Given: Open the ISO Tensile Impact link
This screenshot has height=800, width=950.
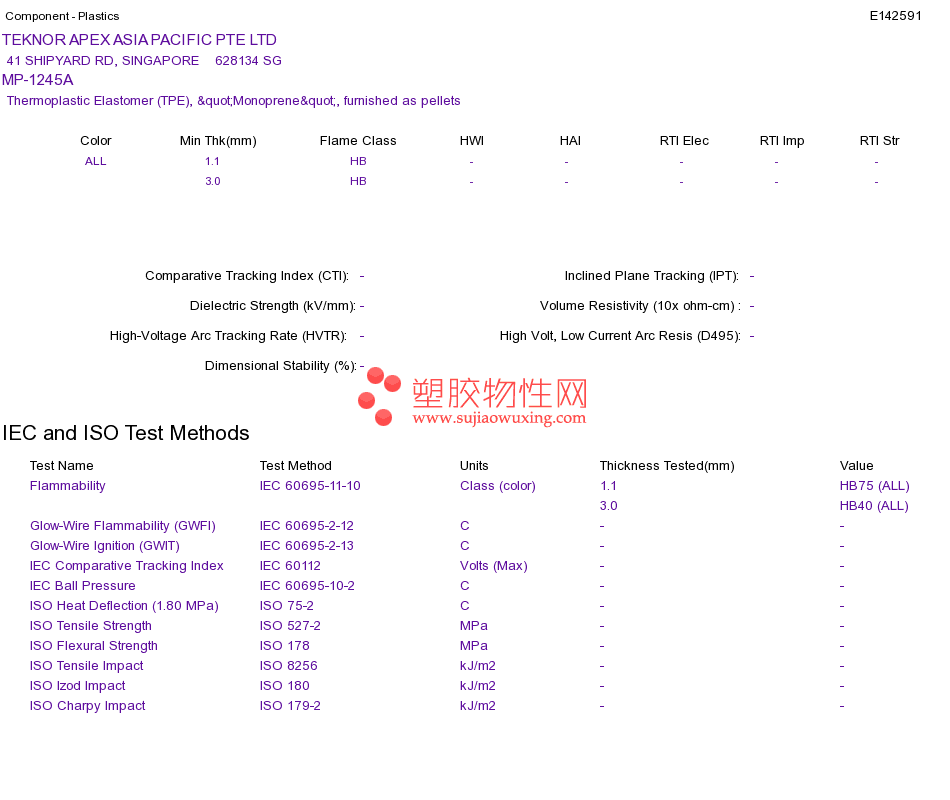Looking at the screenshot, I should 87,666.
